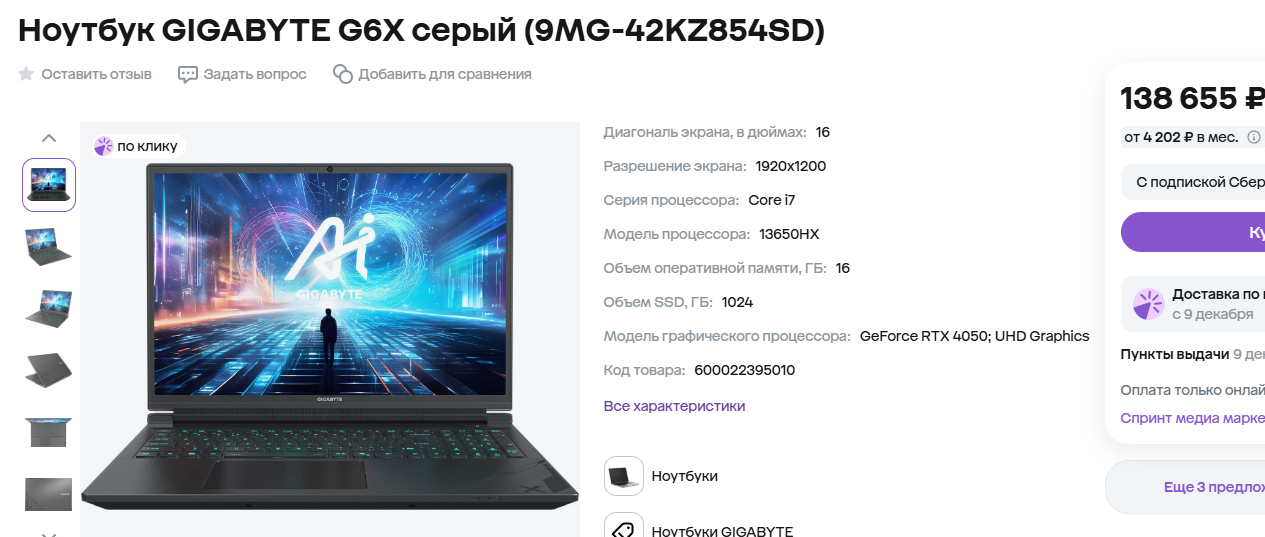Select second angled laptop thumbnail

click(x=49, y=247)
